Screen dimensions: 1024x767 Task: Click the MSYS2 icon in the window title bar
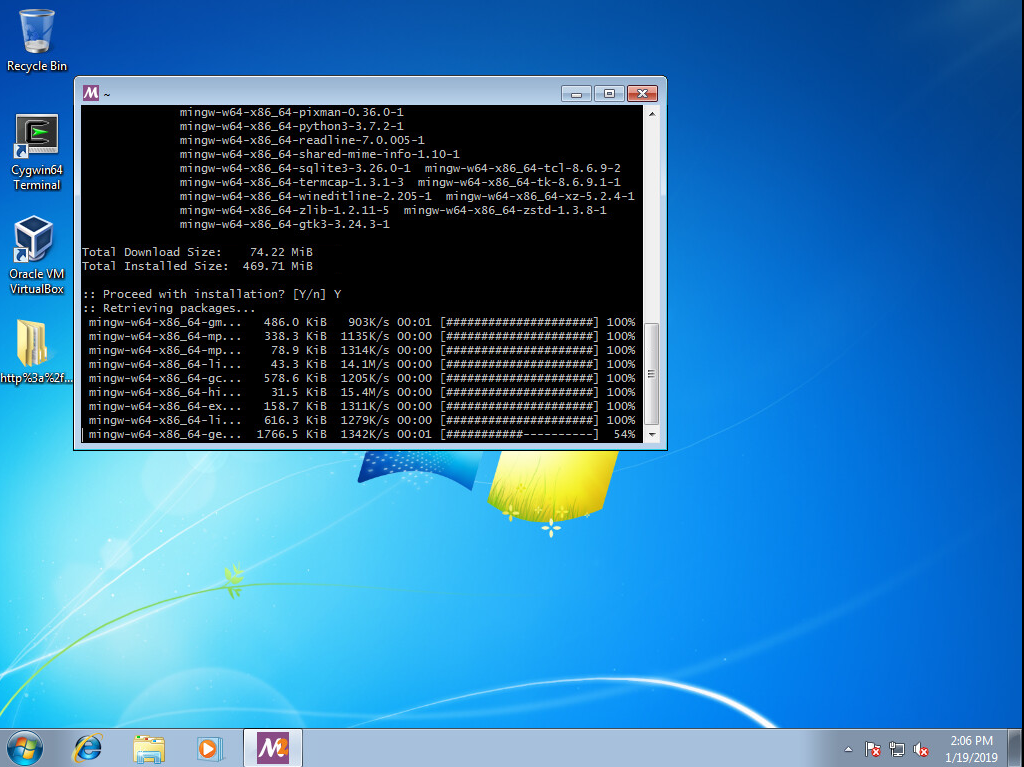pyautogui.click(x=91, y=93)
